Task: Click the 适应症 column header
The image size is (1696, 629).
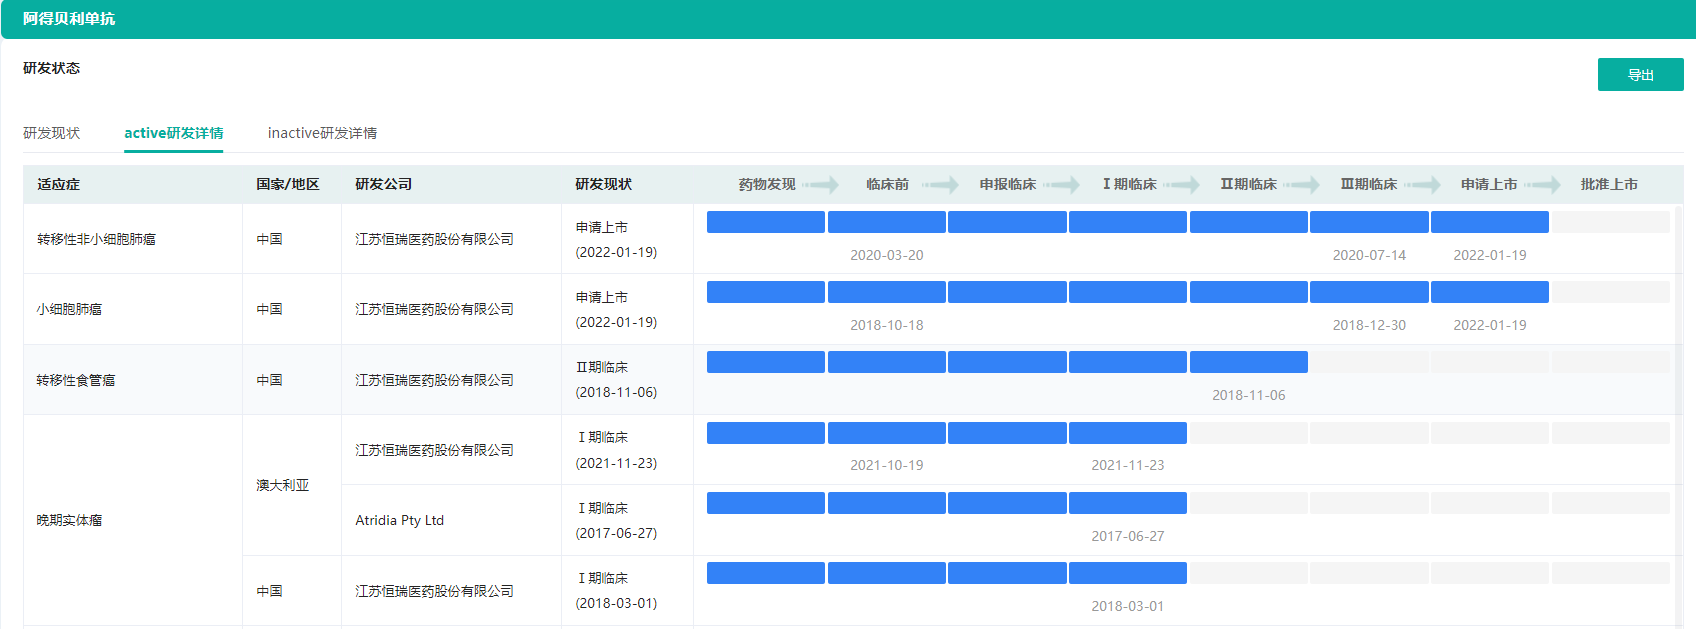Action: click(x=58, y=184)
